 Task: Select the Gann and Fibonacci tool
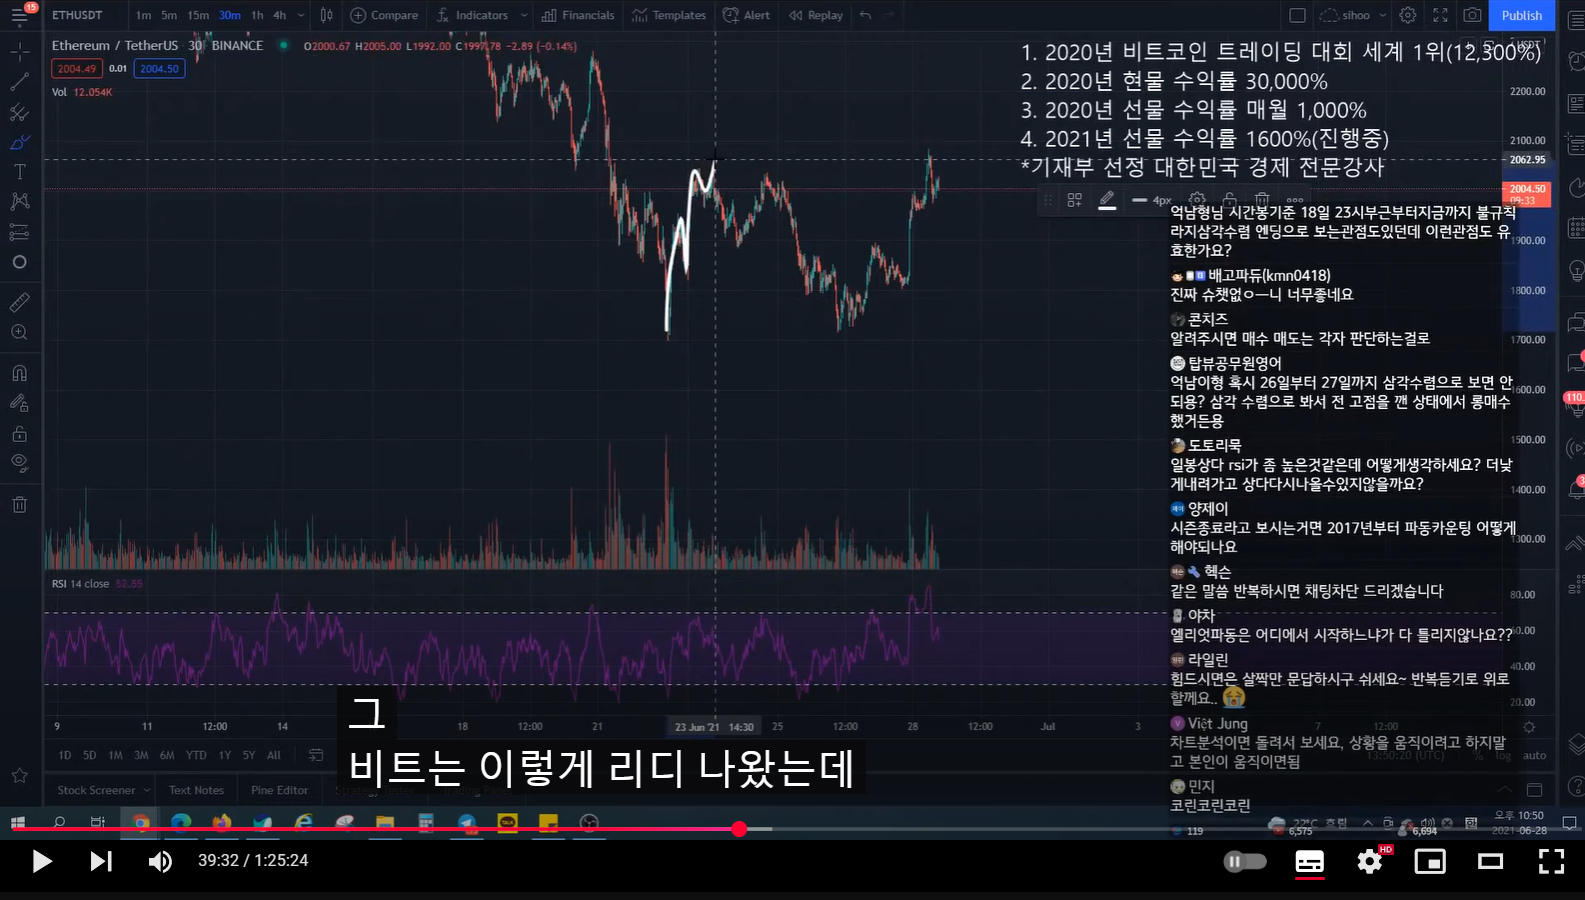tap(19, 111)
